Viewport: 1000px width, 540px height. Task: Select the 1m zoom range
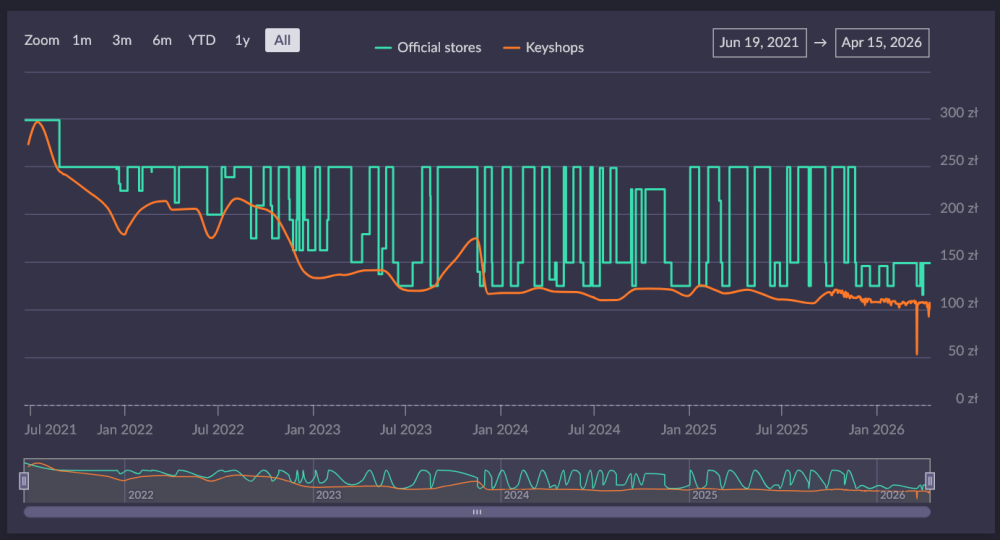tap(82, 40)
